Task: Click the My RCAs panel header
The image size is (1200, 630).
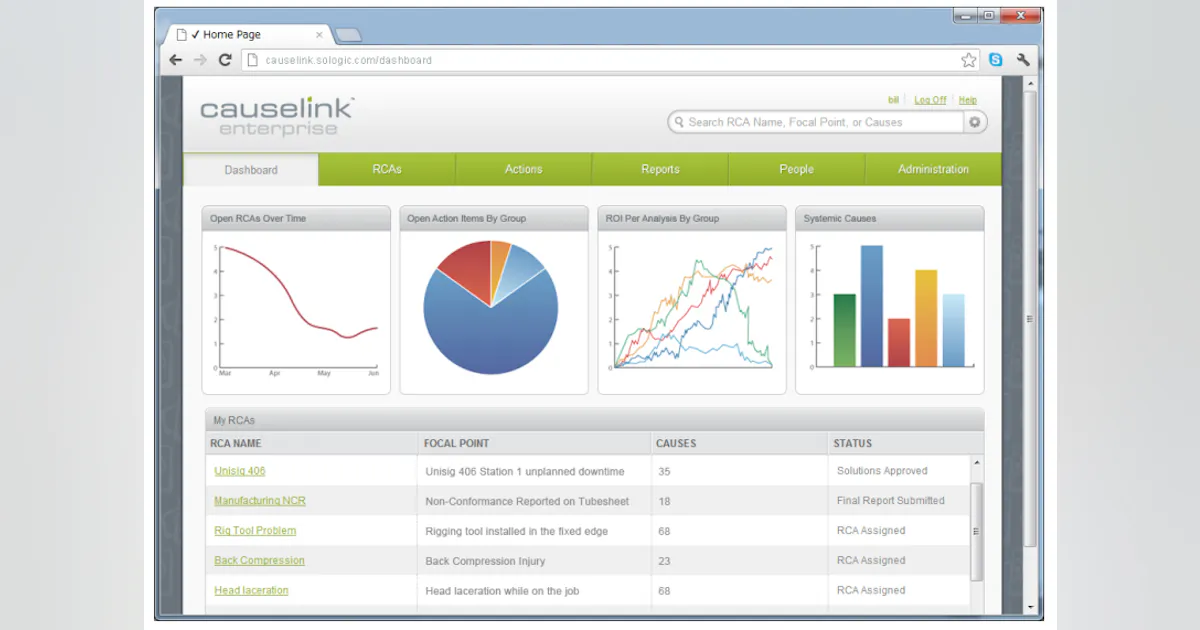Action: coord(594,420)
